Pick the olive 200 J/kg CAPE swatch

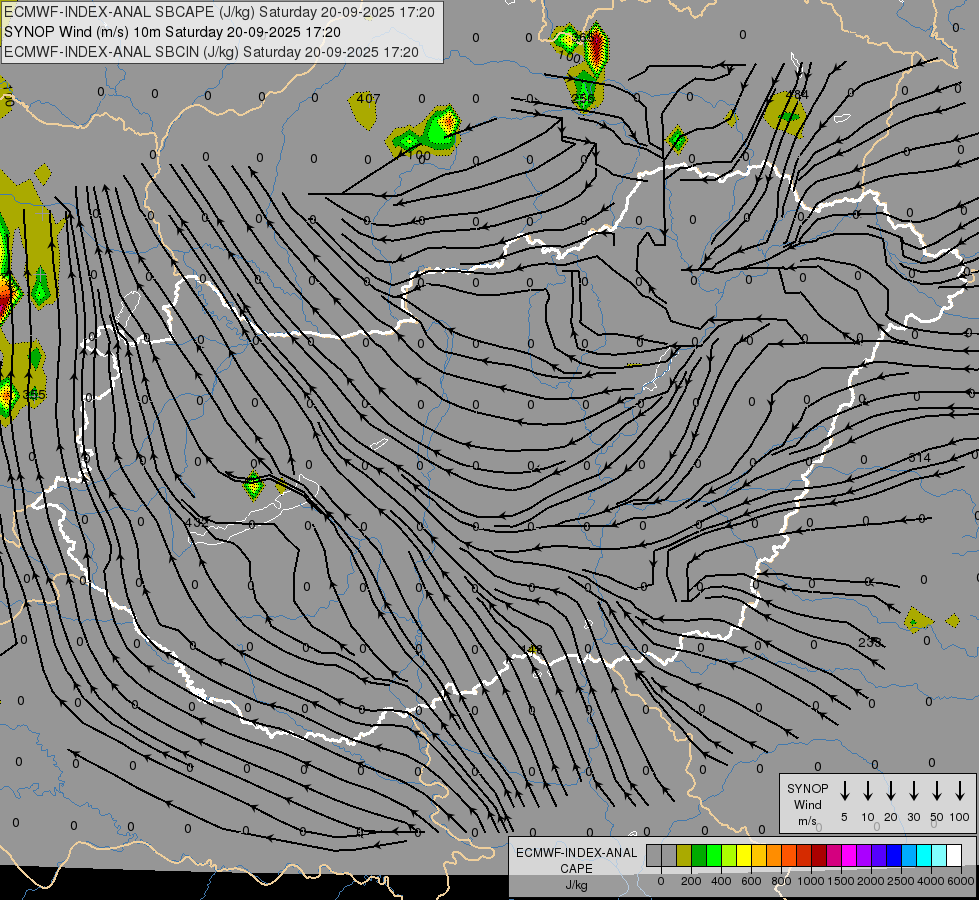[x=684, y=855]
